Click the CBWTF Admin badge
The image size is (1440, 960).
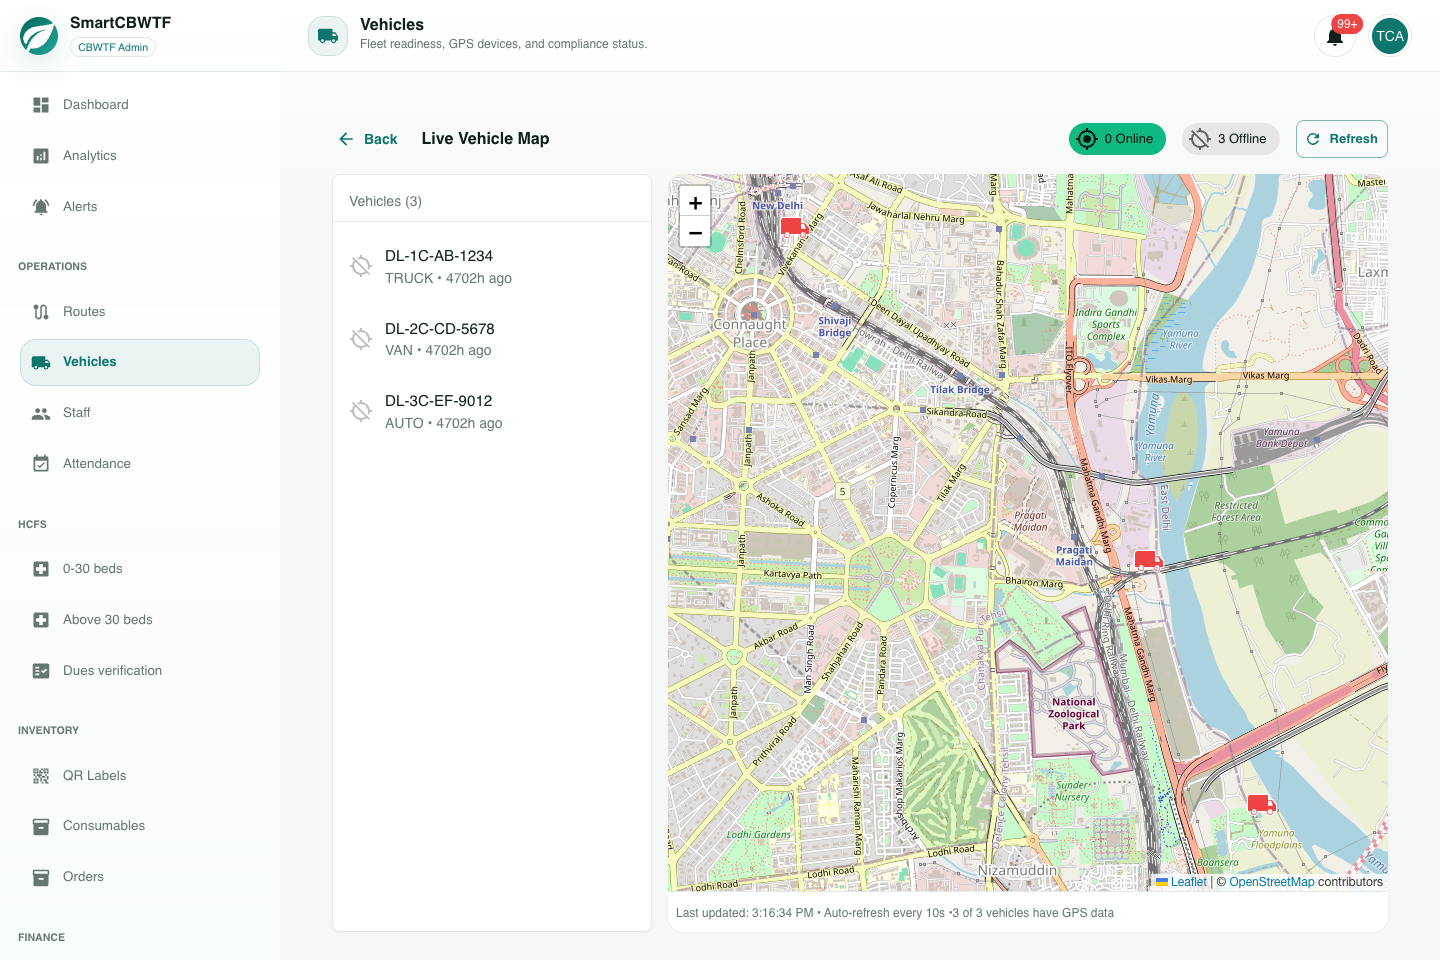[113, 47]
